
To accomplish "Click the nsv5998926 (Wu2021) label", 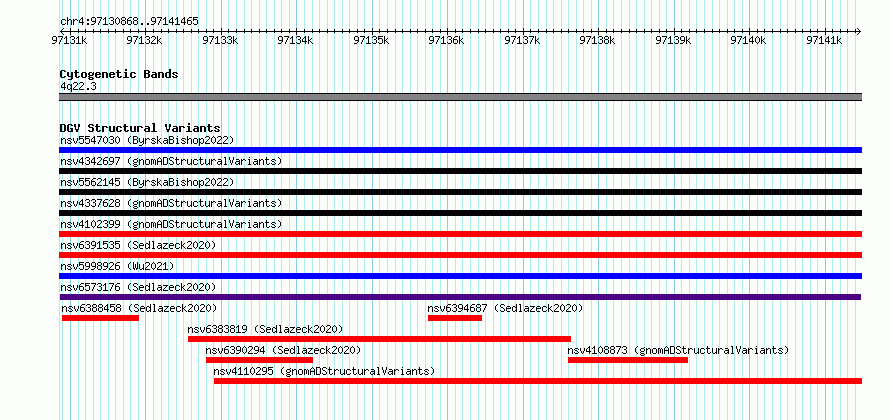I will (117, 266).
